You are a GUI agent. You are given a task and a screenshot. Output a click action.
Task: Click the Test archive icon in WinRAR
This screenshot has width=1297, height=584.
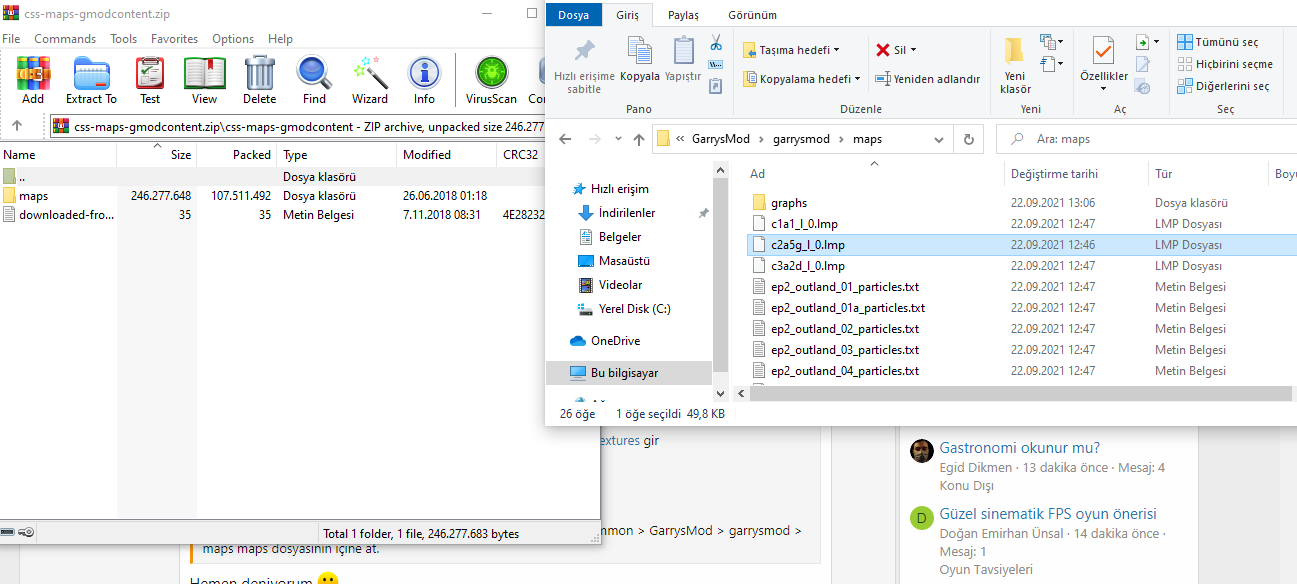[150, 80]
